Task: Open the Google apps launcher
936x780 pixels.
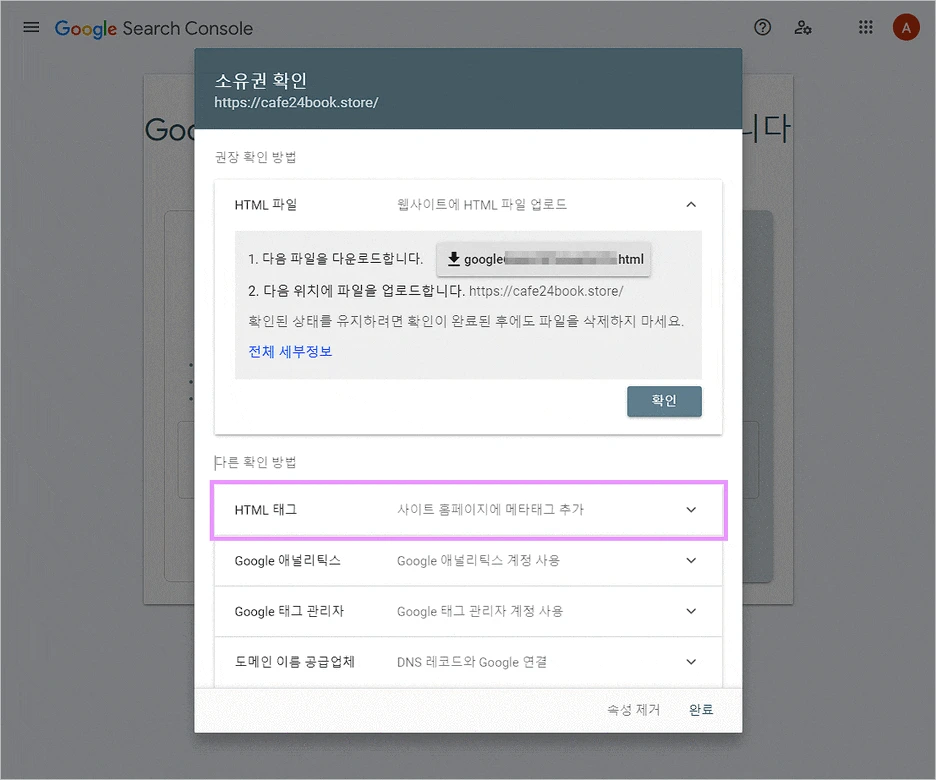Action: click(865, 27)
